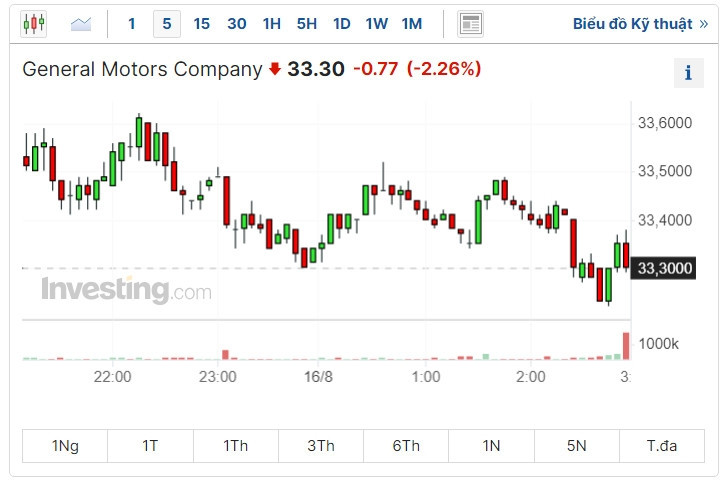Click the (-2.26%) percent change
Screen dimensions: 725x481
(x=444, y=69)
